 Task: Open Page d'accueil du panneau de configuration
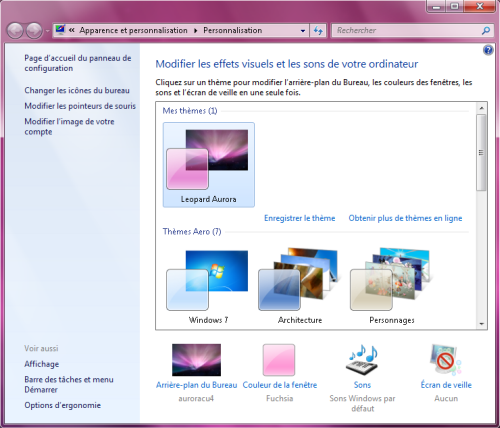point(78,63)
